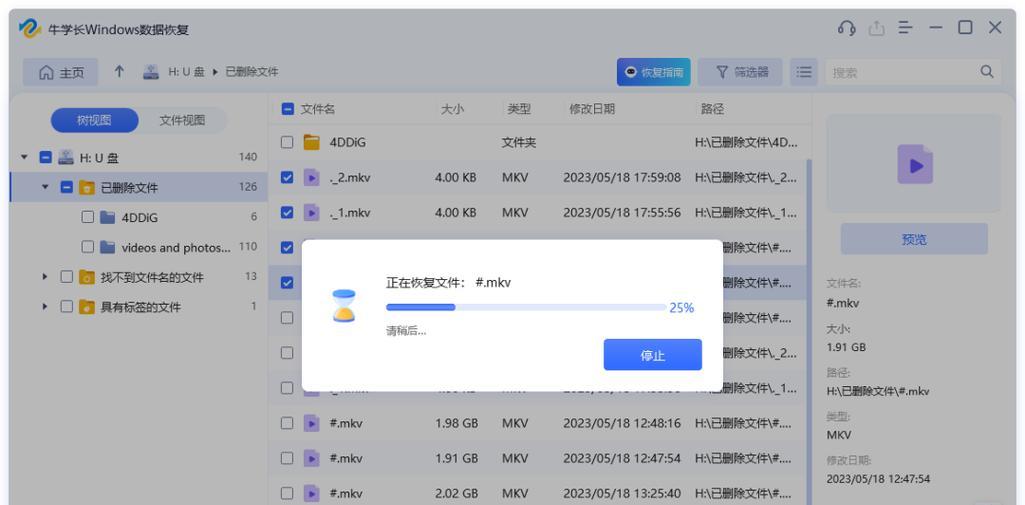Click 已删除文件 in the breadcrumb path
This screenshot has width=1025, height=505.
click(252, 72)
